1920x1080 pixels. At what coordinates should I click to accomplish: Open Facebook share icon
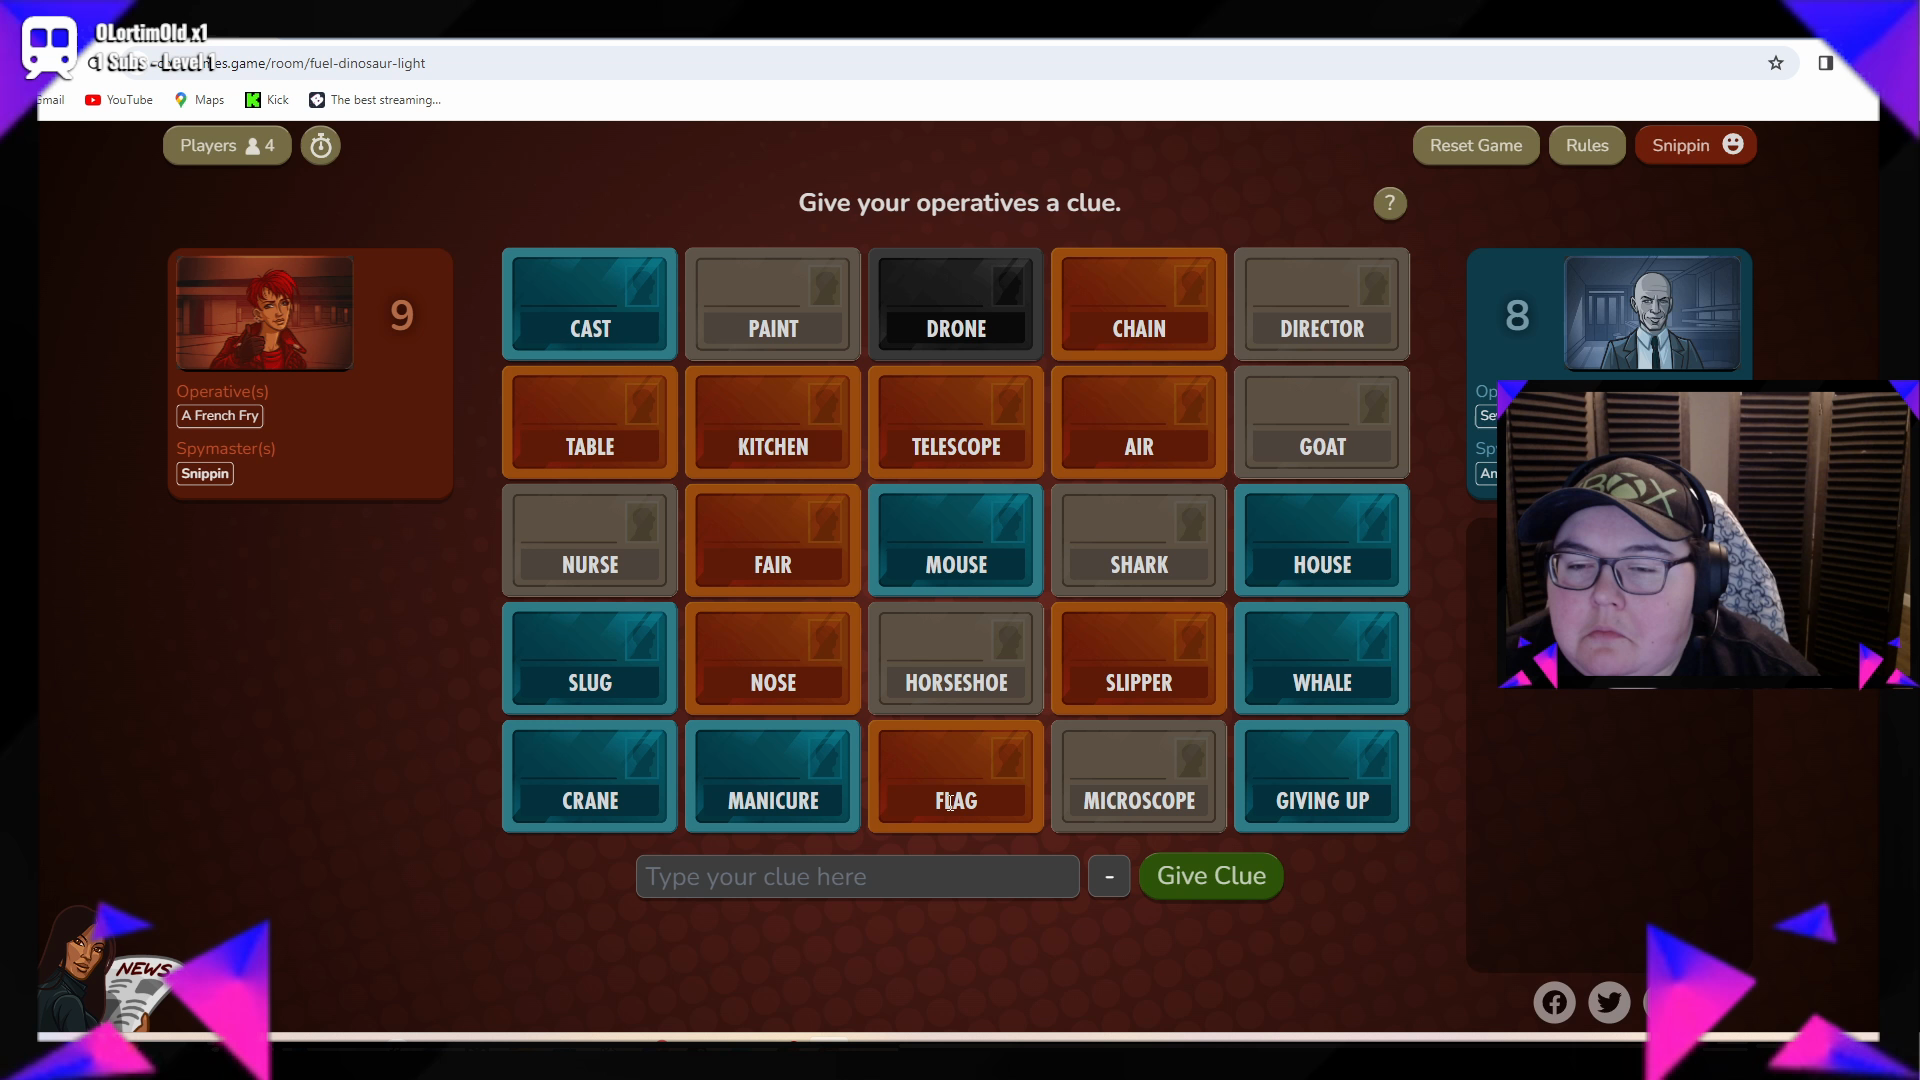click(1554, 1002)
